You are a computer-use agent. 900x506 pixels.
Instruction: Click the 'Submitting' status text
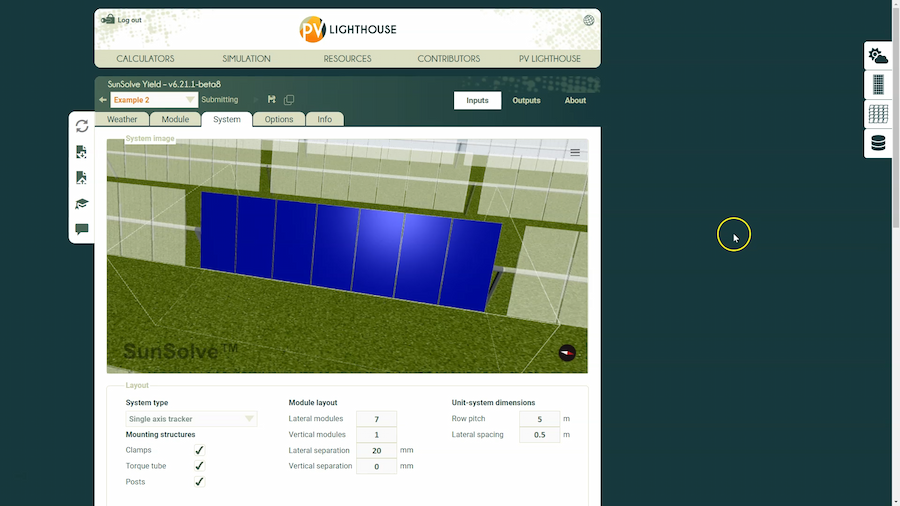pyautogui.click(x=219, y=100)
